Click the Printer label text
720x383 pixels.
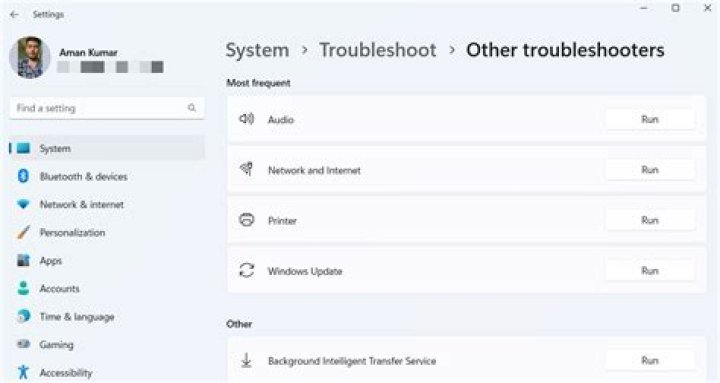(x=282, y=221)
